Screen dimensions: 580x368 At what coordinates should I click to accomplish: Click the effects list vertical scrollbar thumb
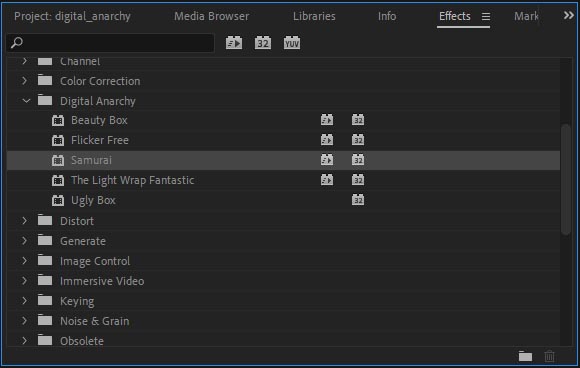[566, 179]
